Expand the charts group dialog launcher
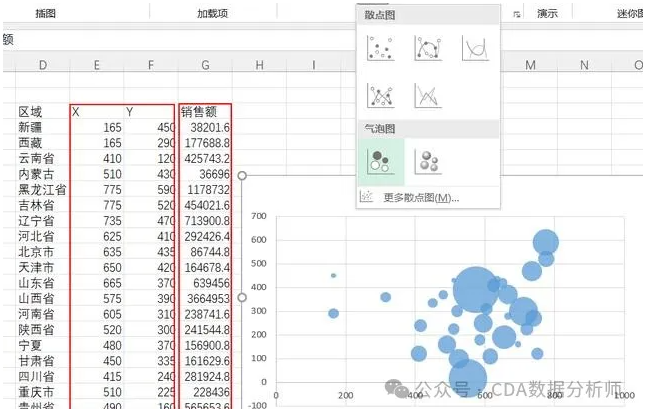The height and width of the screenshot is (409, 645). pyautogui.click(x=517, y=14)
